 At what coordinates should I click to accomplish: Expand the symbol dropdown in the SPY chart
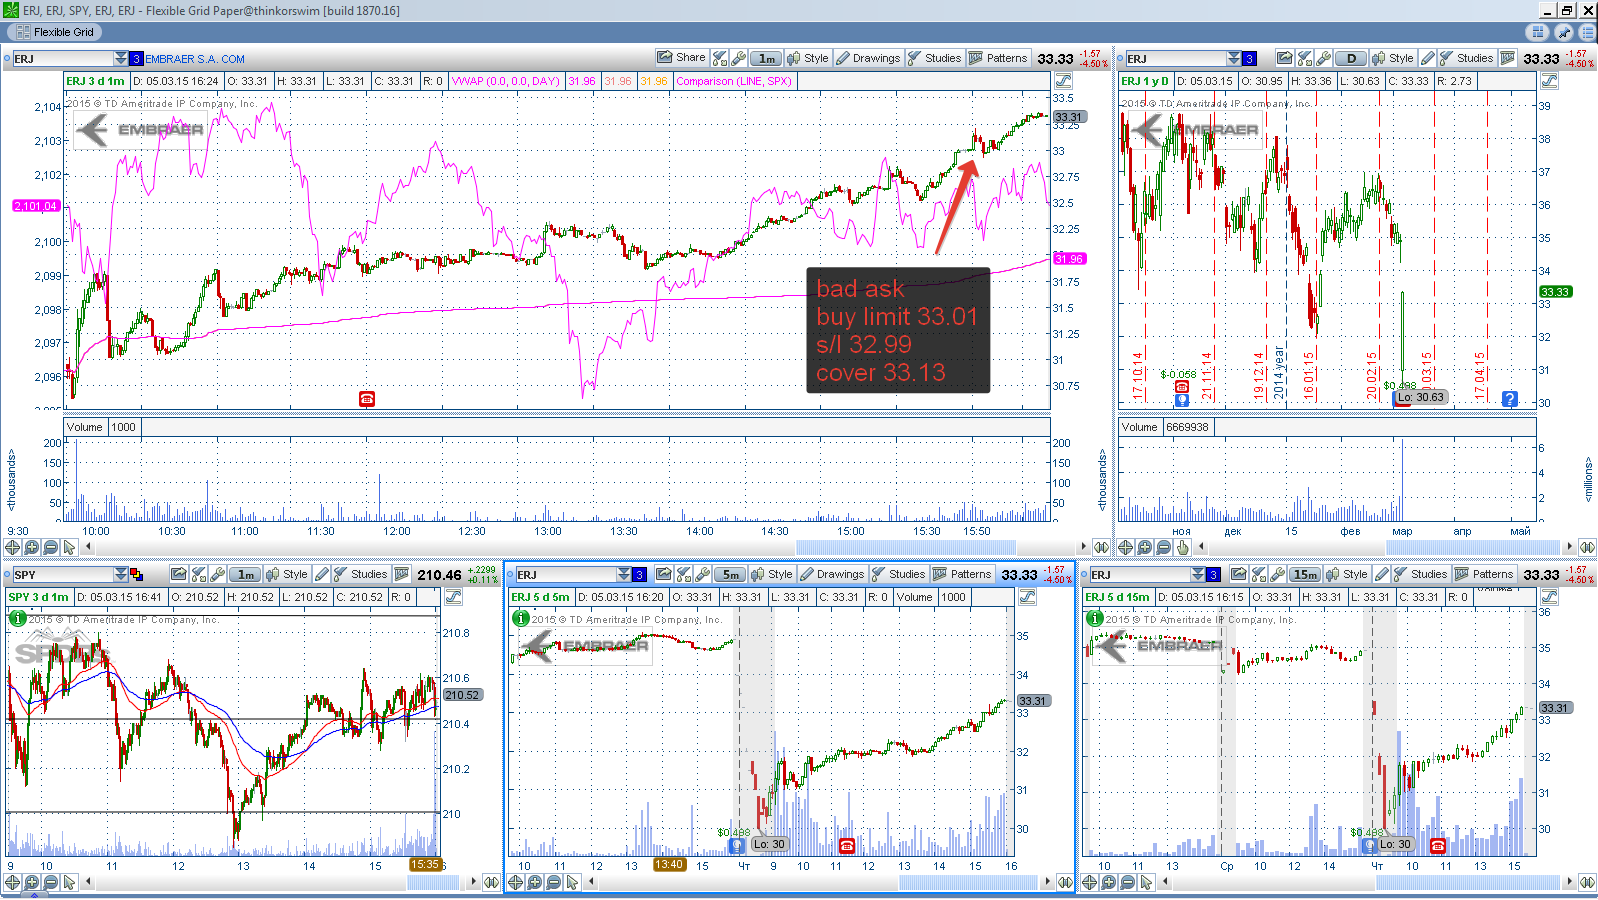[121, 574]
